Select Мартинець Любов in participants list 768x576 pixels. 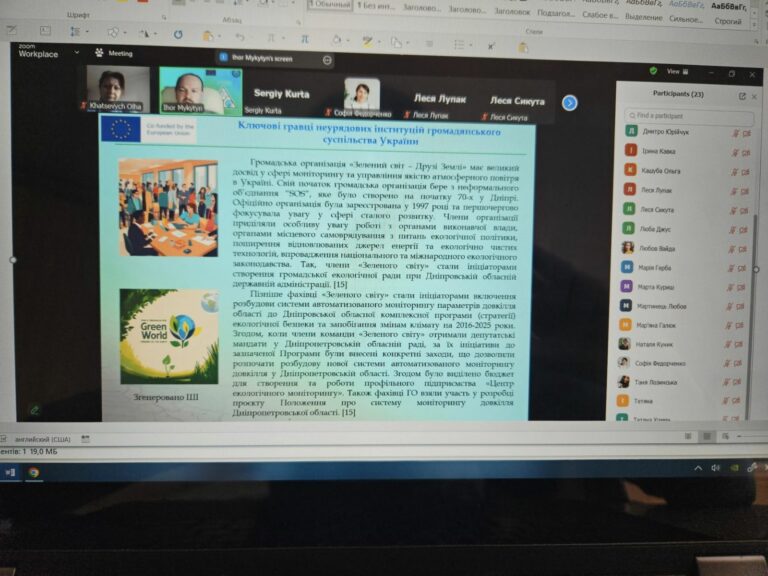pos(683,306)
